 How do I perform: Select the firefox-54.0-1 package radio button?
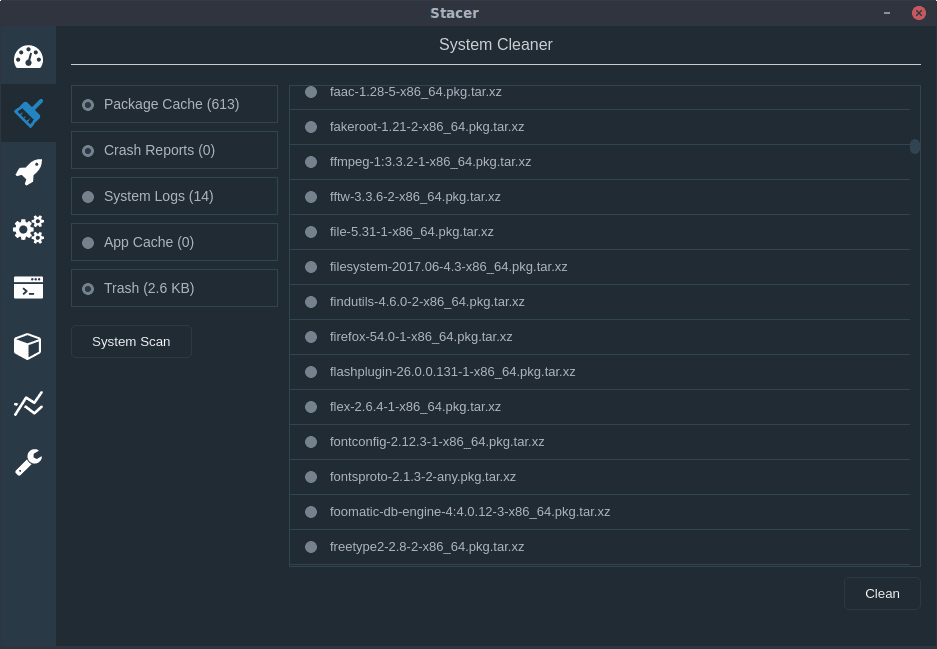(311, 337)
